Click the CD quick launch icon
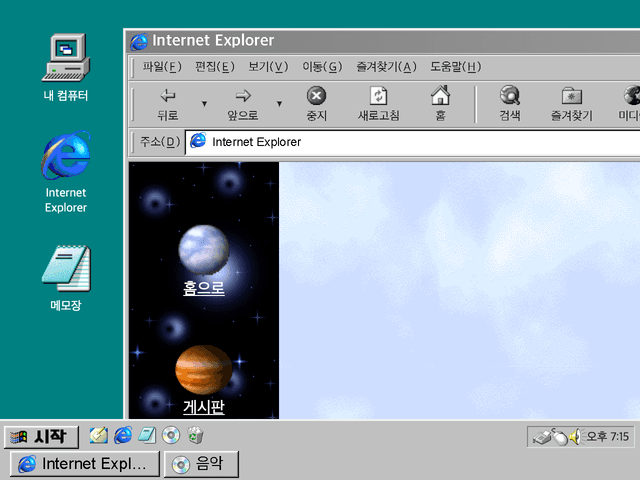Viewport: 640px width, 480px height. coord(171,436)
